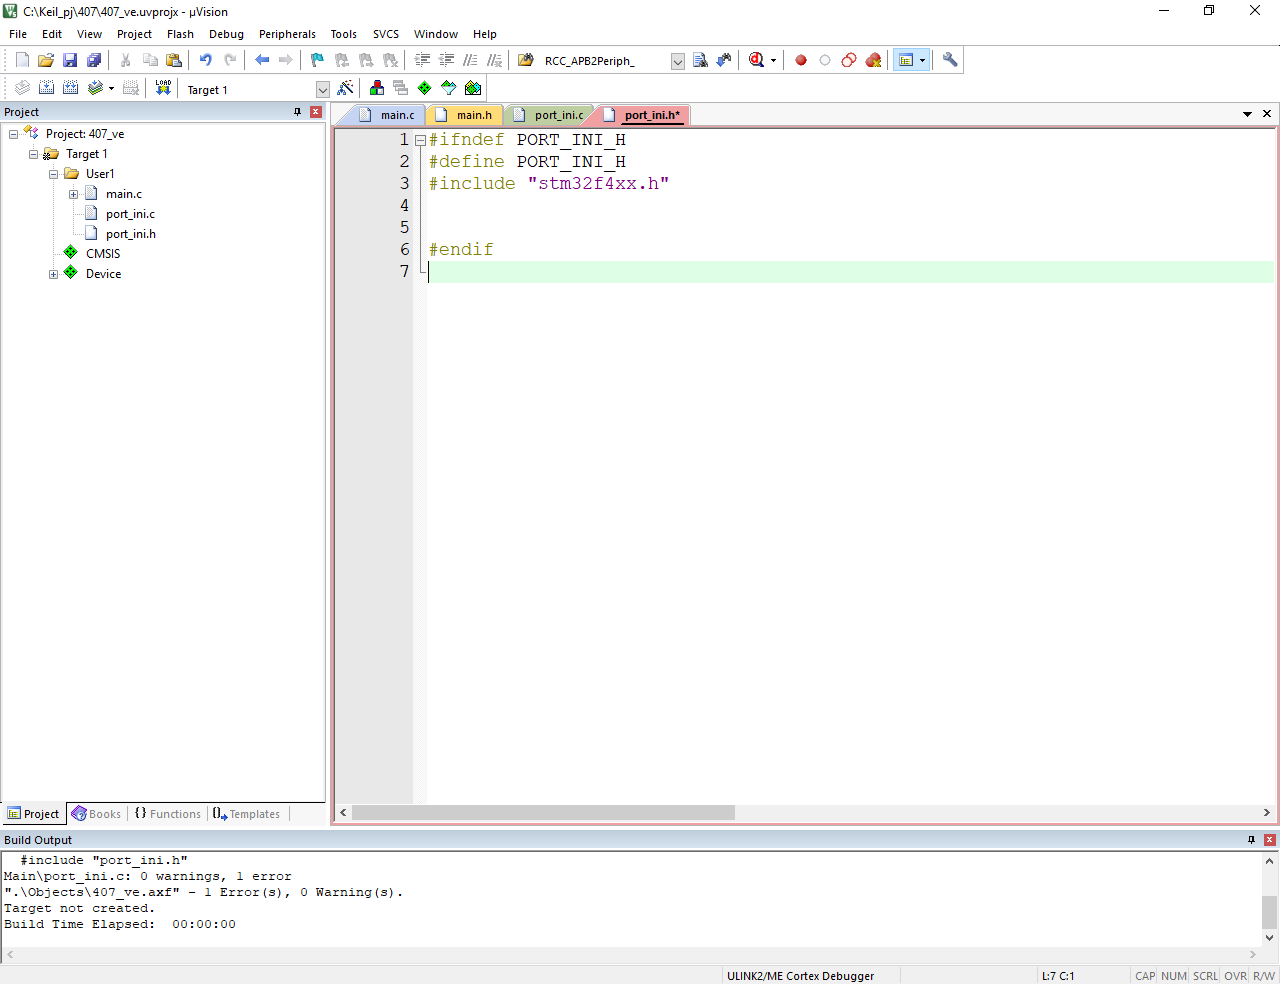The width and height of the screenshot is (1280, 984).
Task: Click the Download LOAD icon
Action: tap(163, 88)
